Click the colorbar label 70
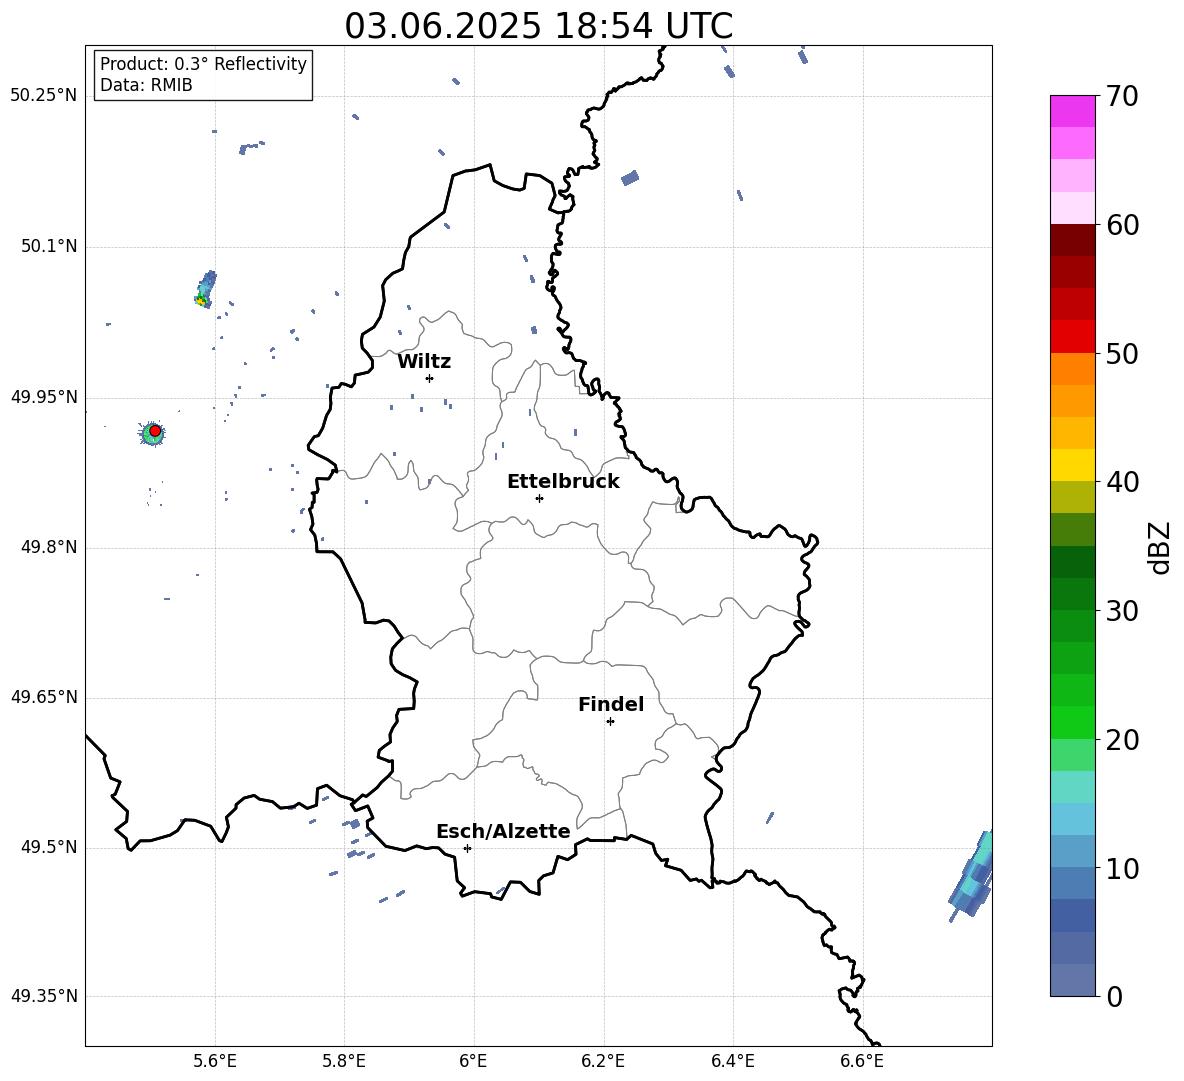The image size is (1184, 1081). [x=1122, y=97]
